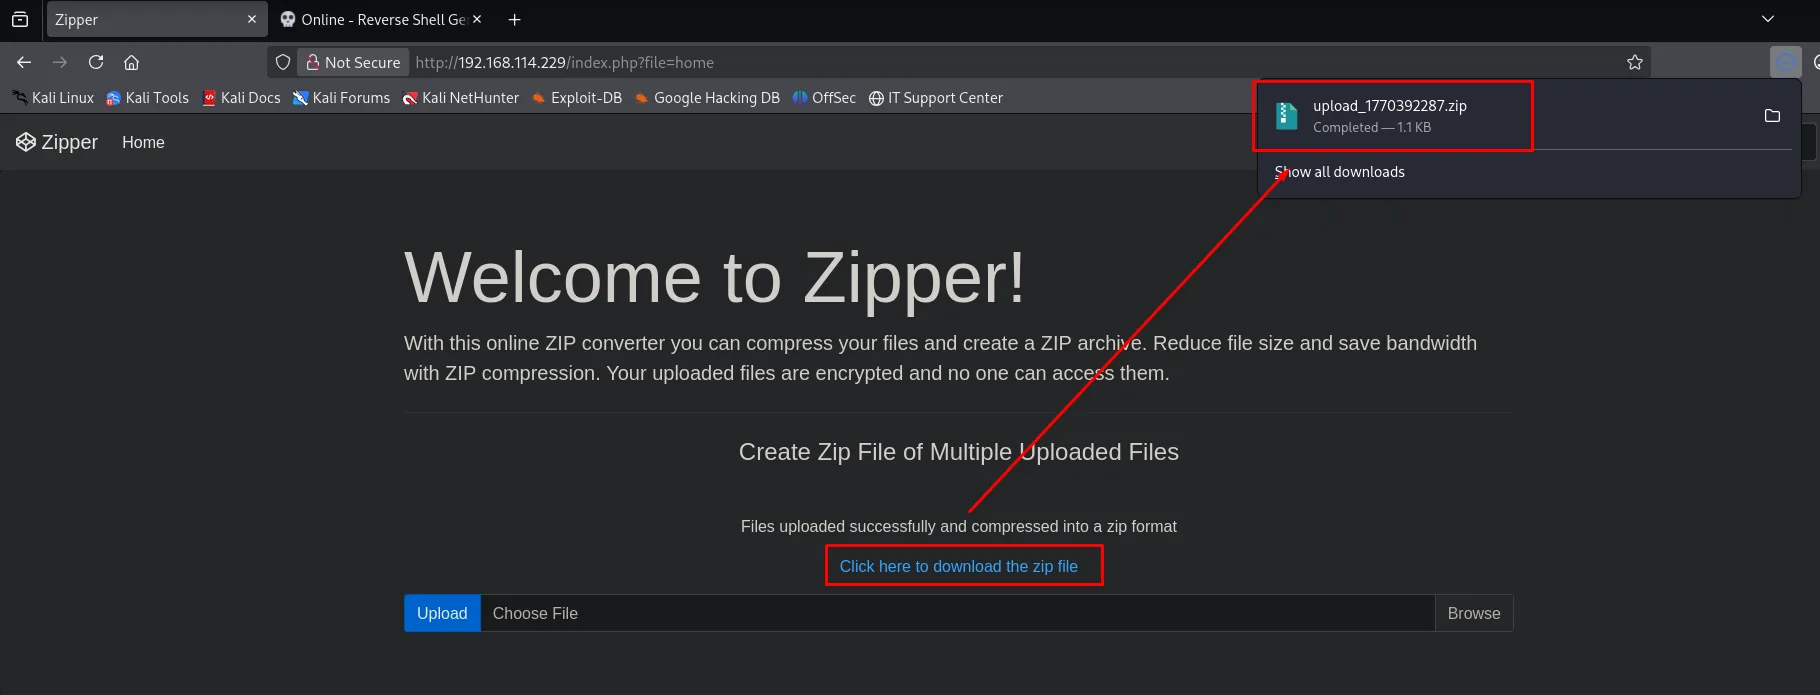This screenshot has width=1820, height=695.
Task: Open the Kali NetHunter bookmark
Action: click(x=461, y=98)
